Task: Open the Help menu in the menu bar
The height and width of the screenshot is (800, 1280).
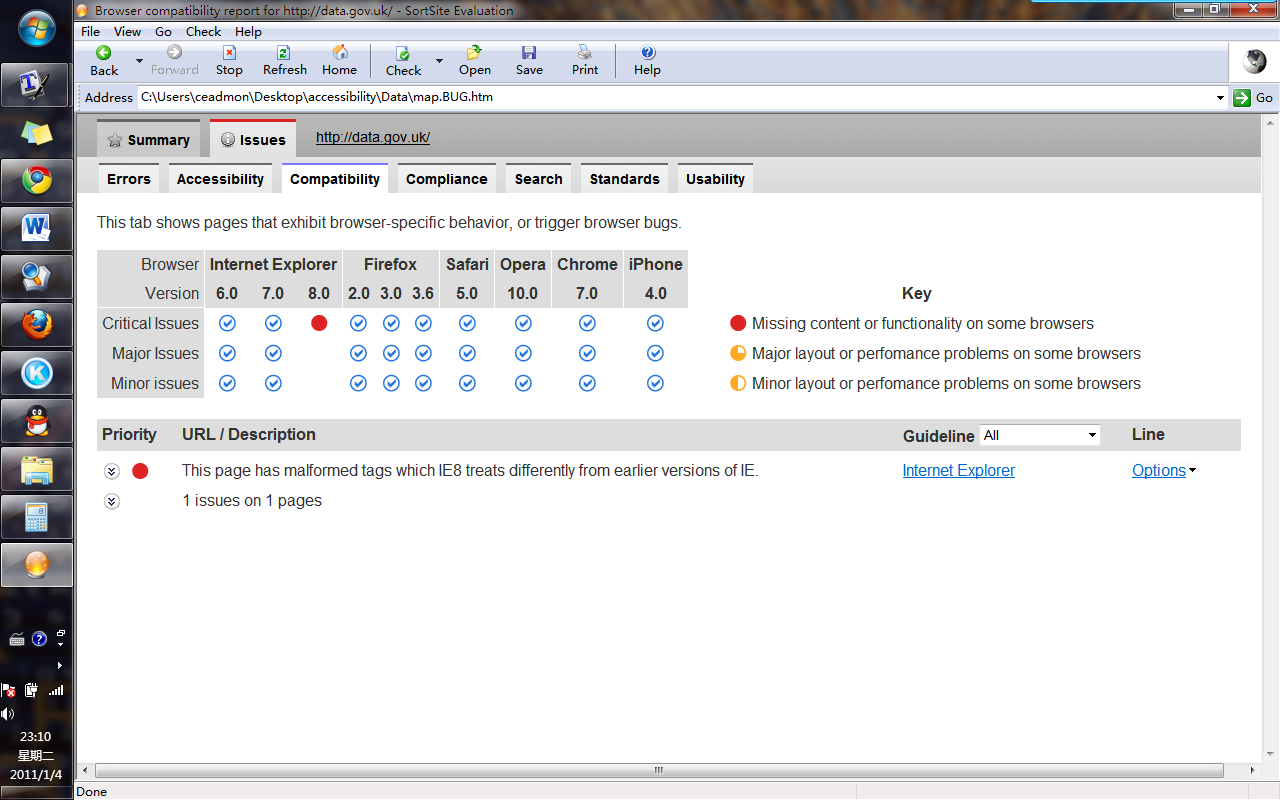Action: [x=248, y=32]
